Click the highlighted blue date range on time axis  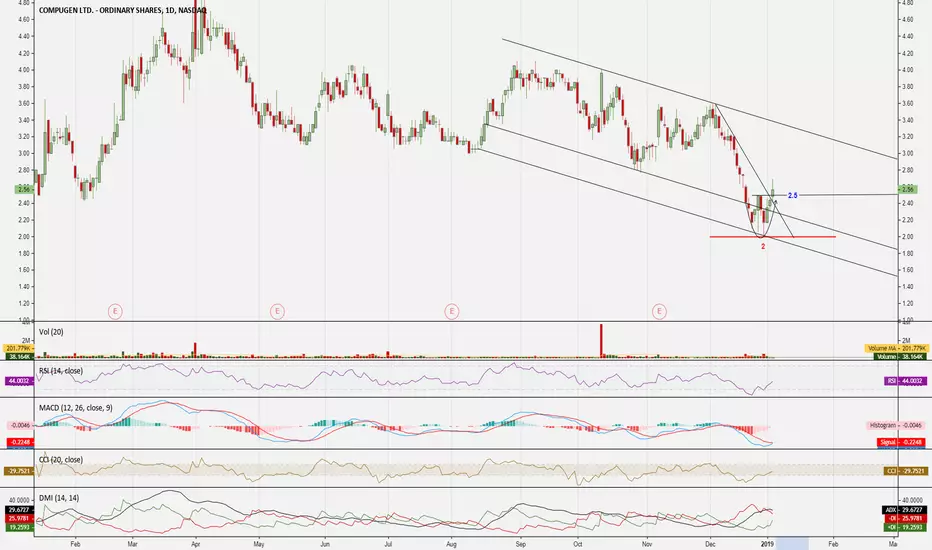coord(792,543)
